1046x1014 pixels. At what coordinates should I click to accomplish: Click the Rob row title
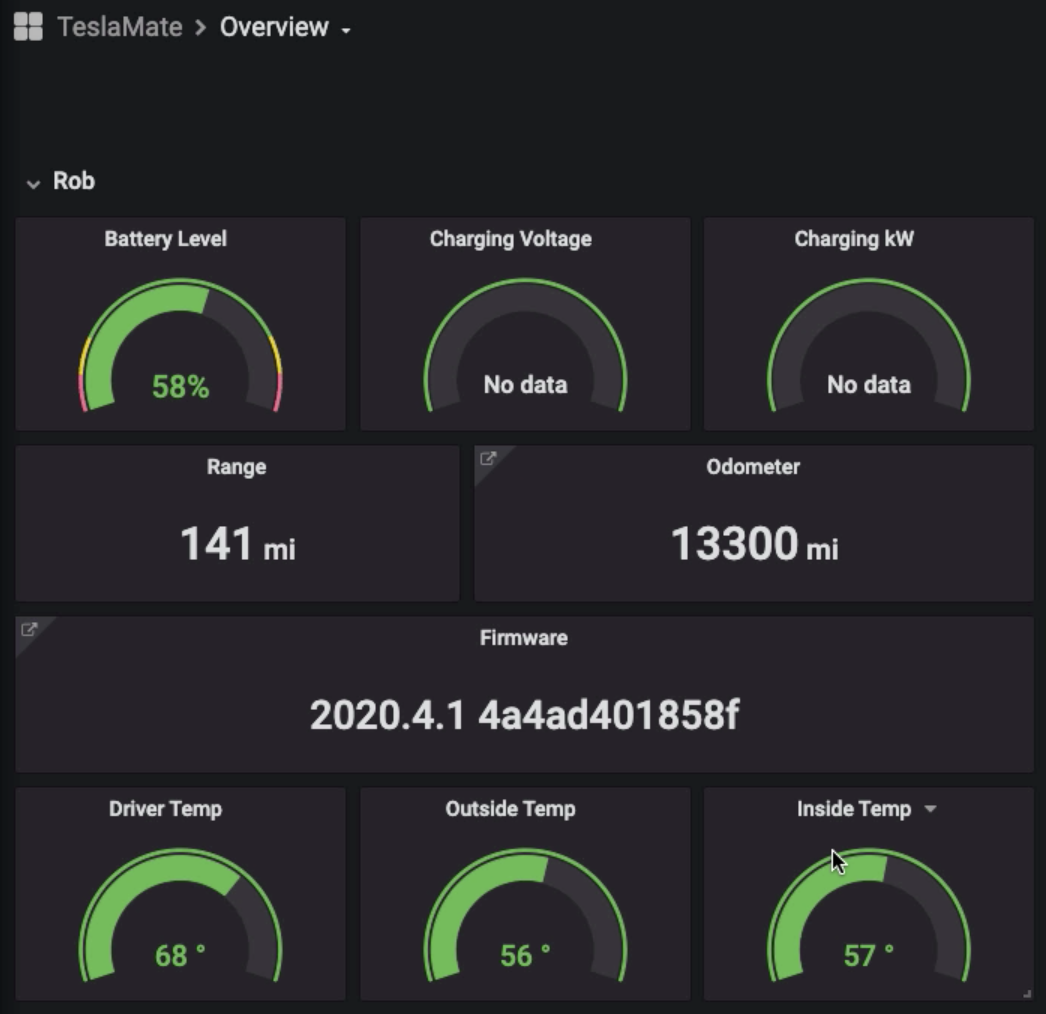(x=74, y=181)
